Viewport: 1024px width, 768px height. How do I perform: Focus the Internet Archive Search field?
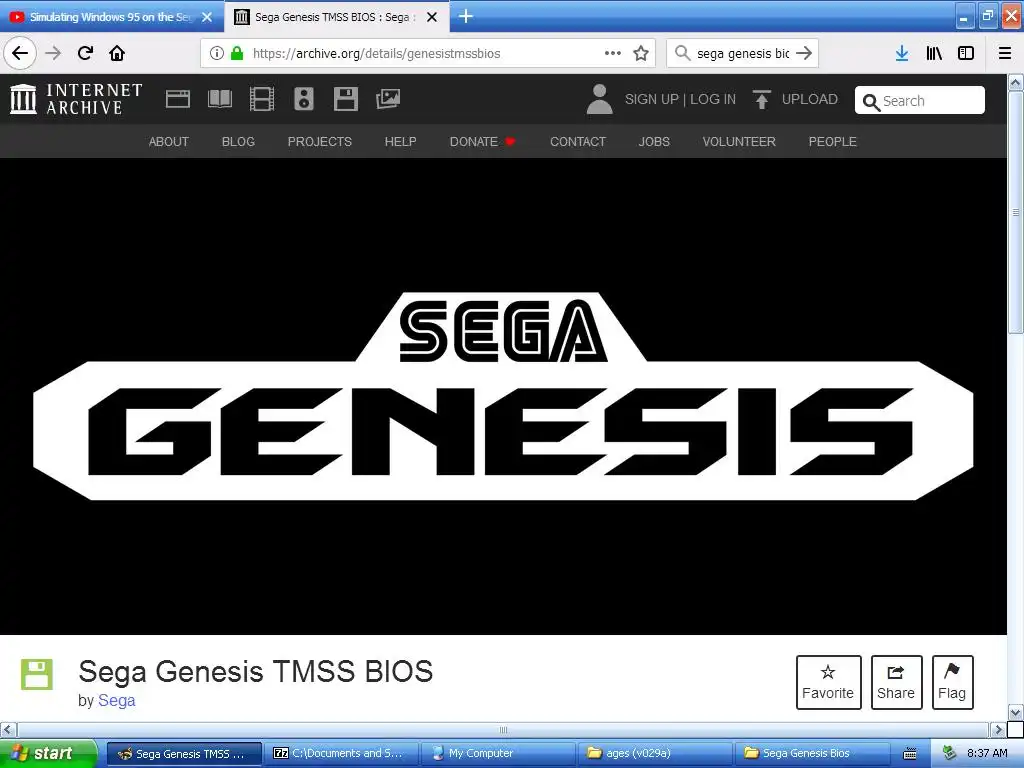[x=920, y=101]
